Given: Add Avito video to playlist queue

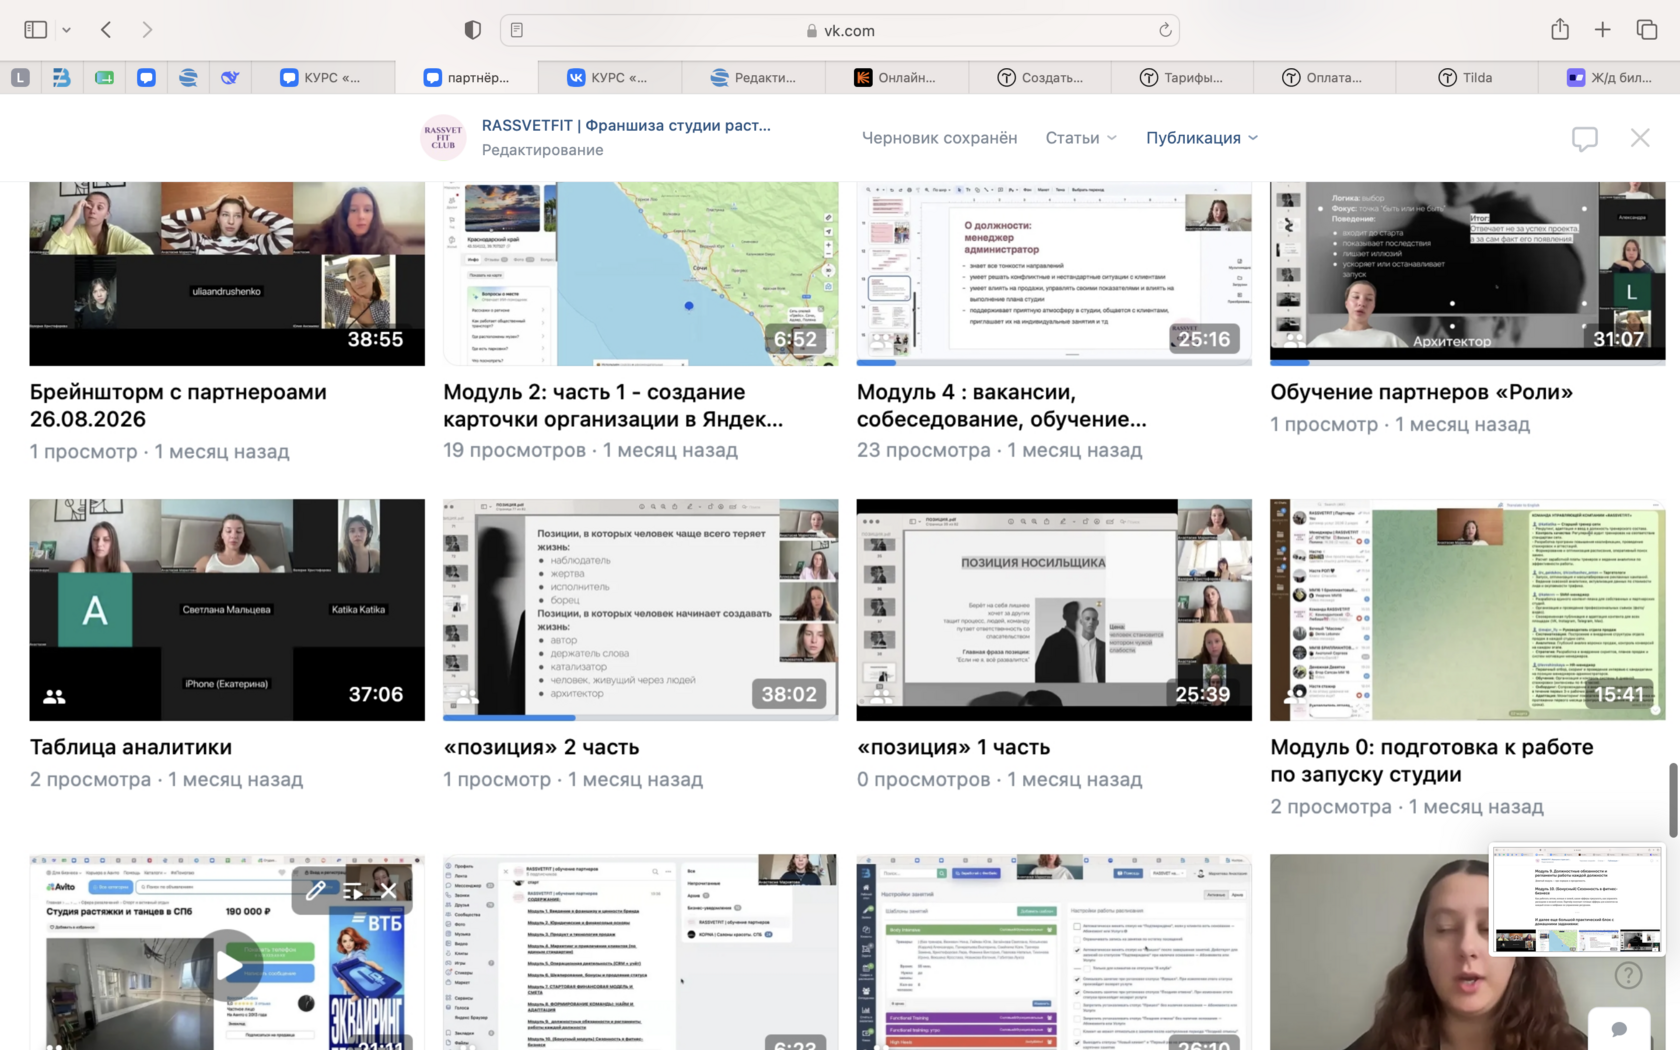Looking at the screenshot, I should click(x=352, y=890).
